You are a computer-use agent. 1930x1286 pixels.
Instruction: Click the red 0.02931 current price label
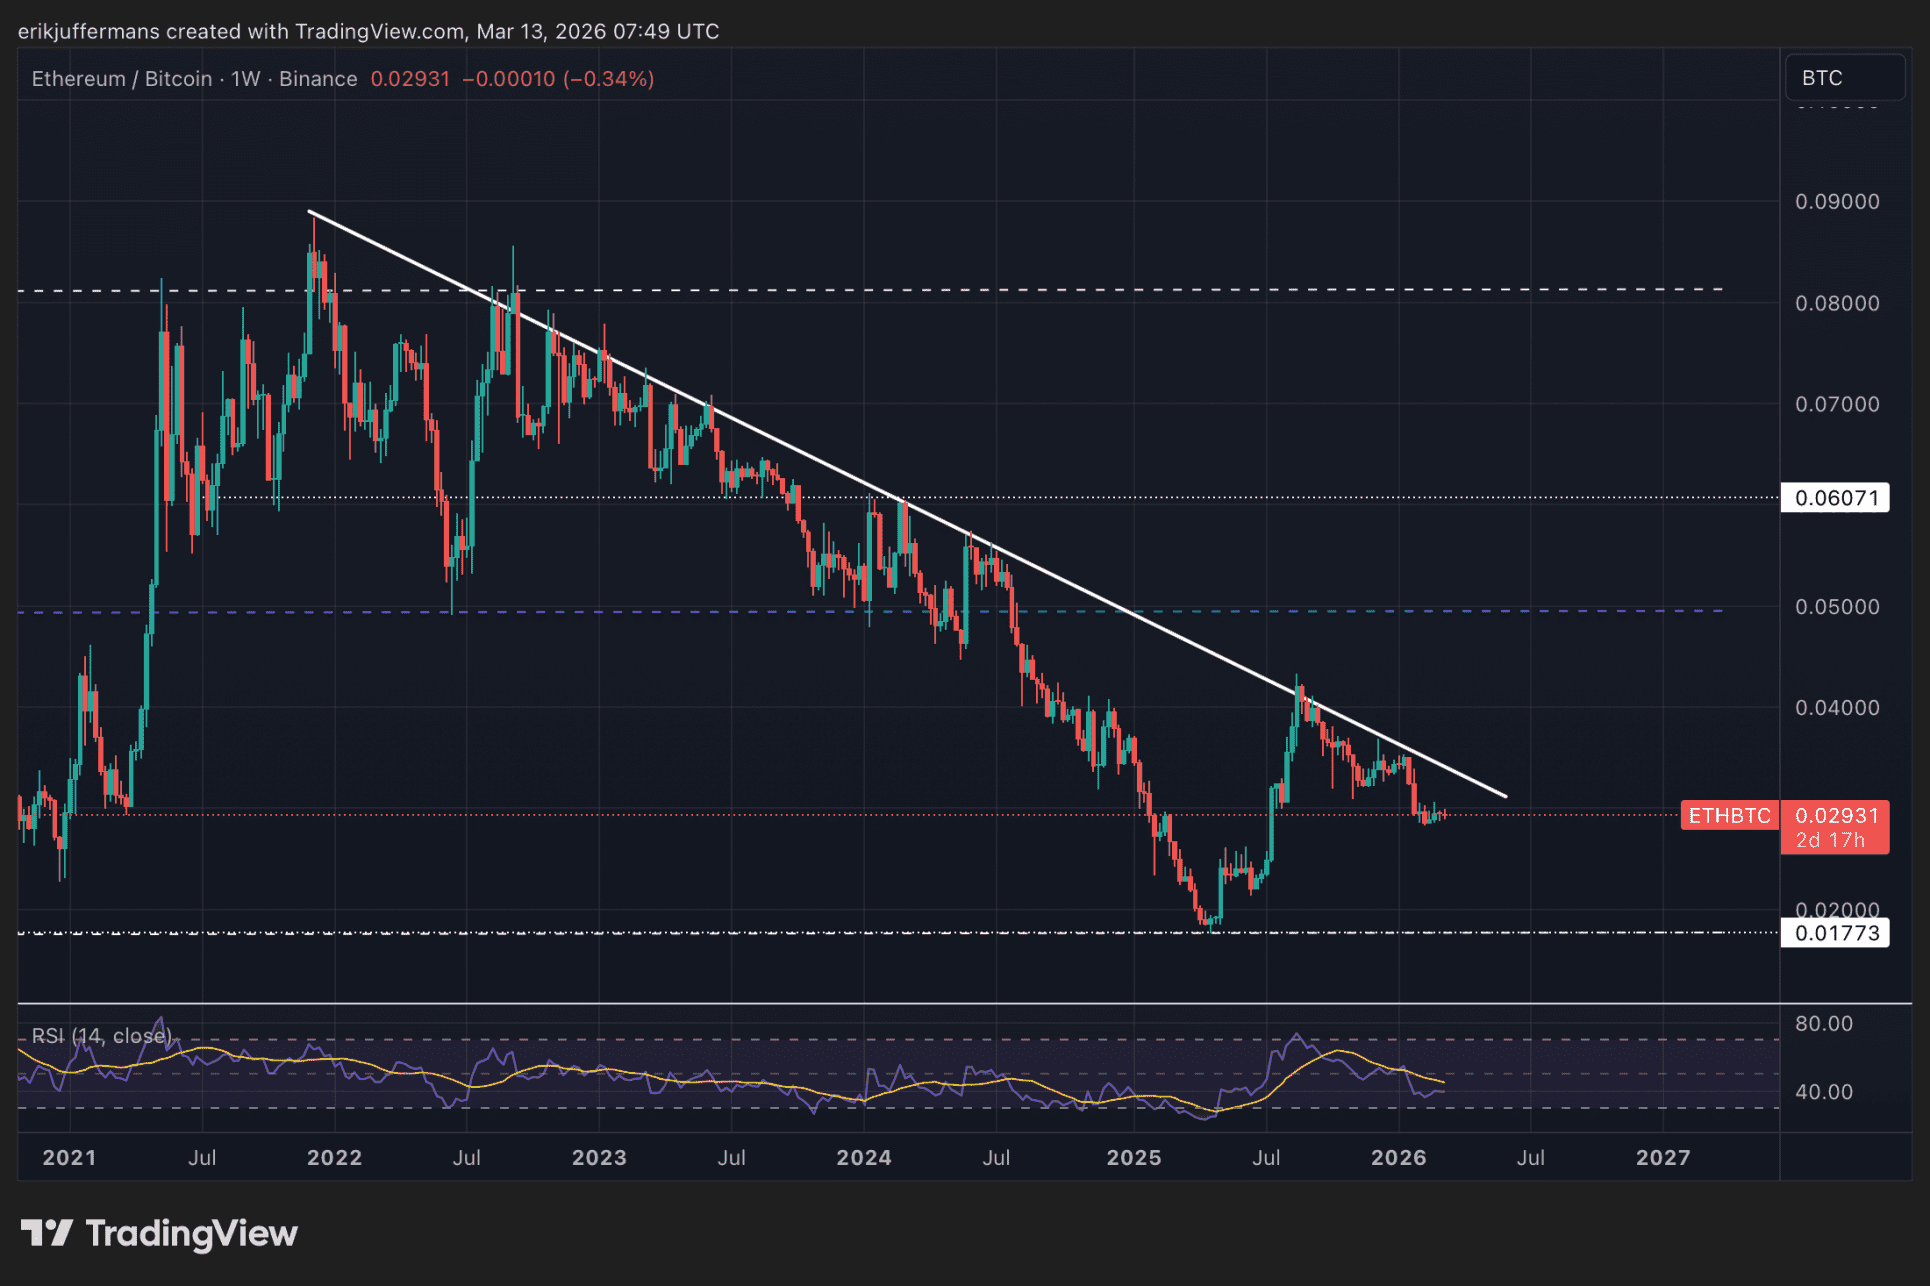coord(1836,815)
